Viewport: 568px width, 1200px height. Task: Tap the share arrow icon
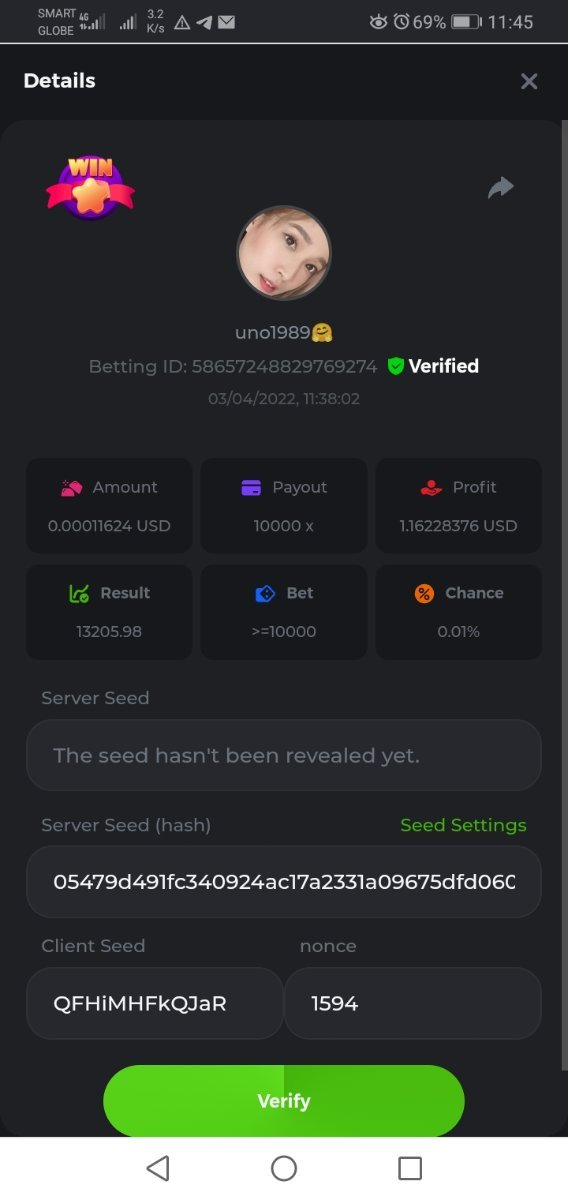500,187
